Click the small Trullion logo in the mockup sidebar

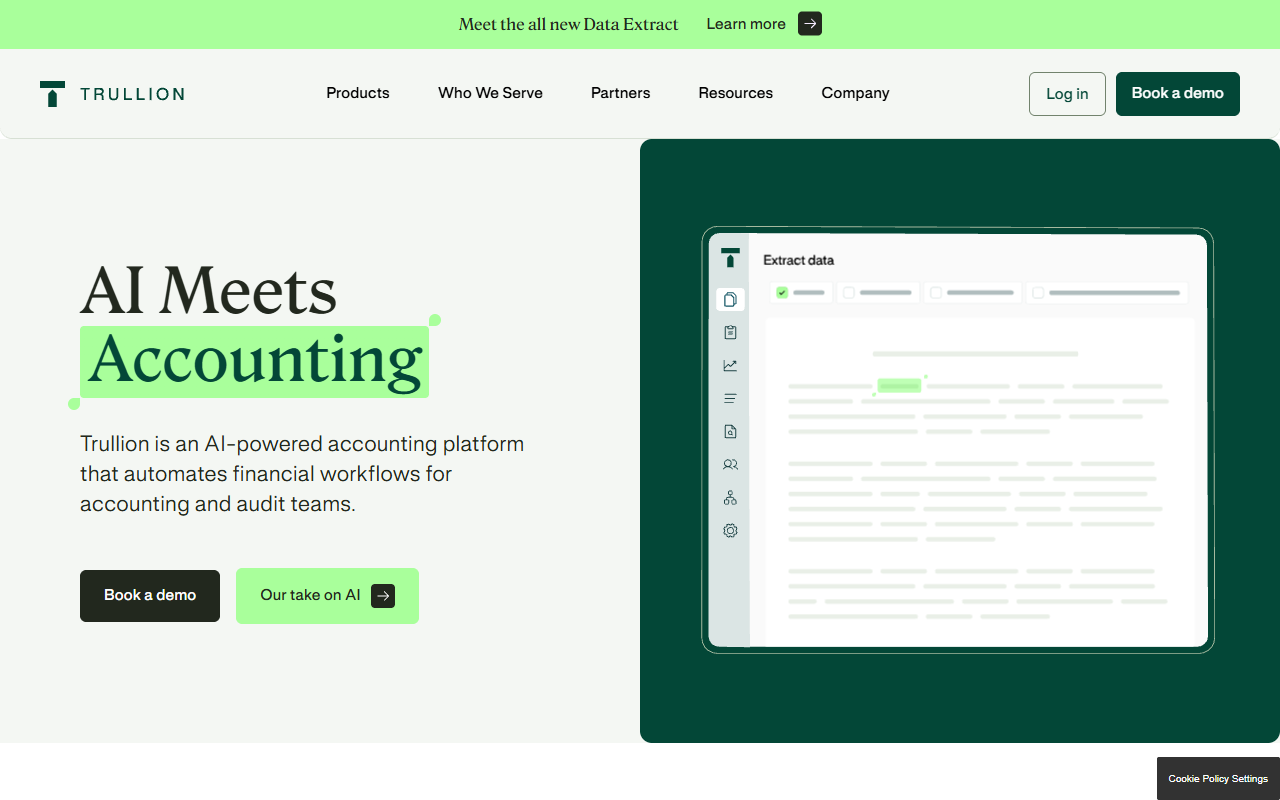[730, 258]
